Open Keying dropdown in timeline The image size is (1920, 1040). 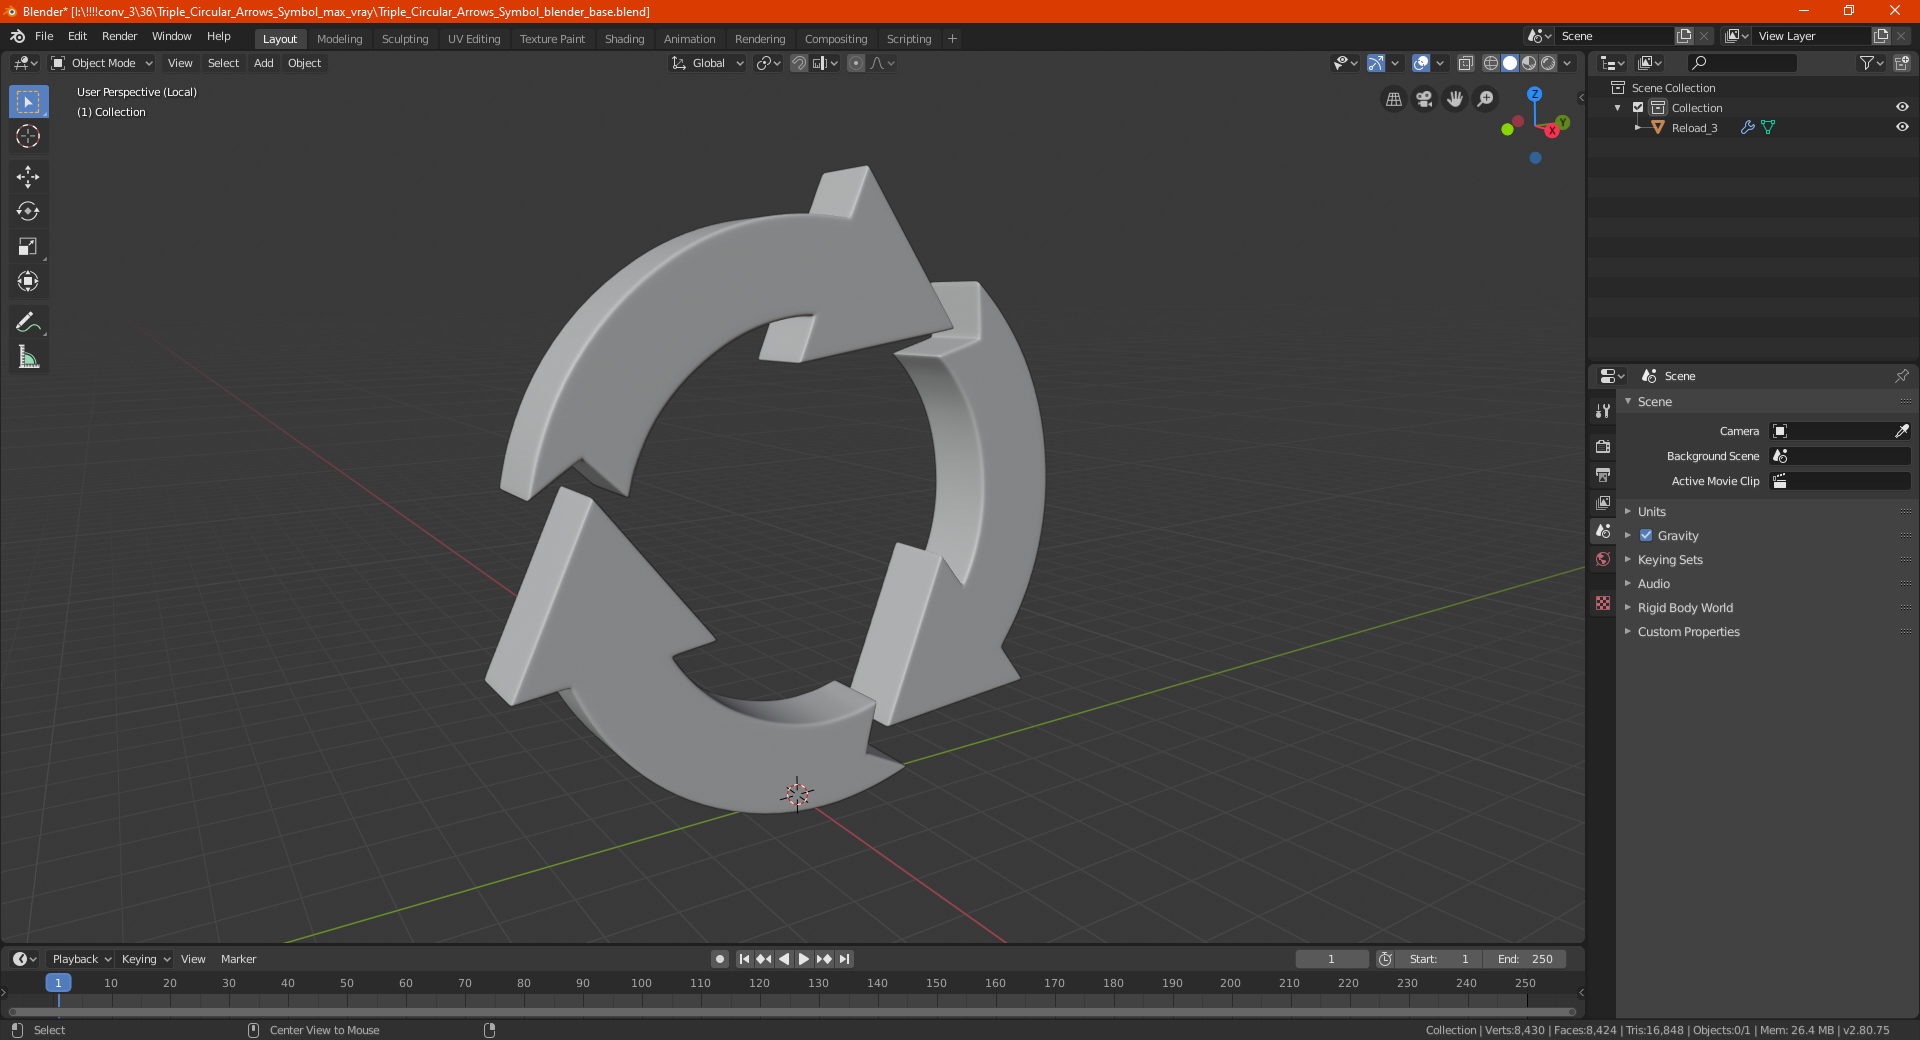tap(145, 959)
